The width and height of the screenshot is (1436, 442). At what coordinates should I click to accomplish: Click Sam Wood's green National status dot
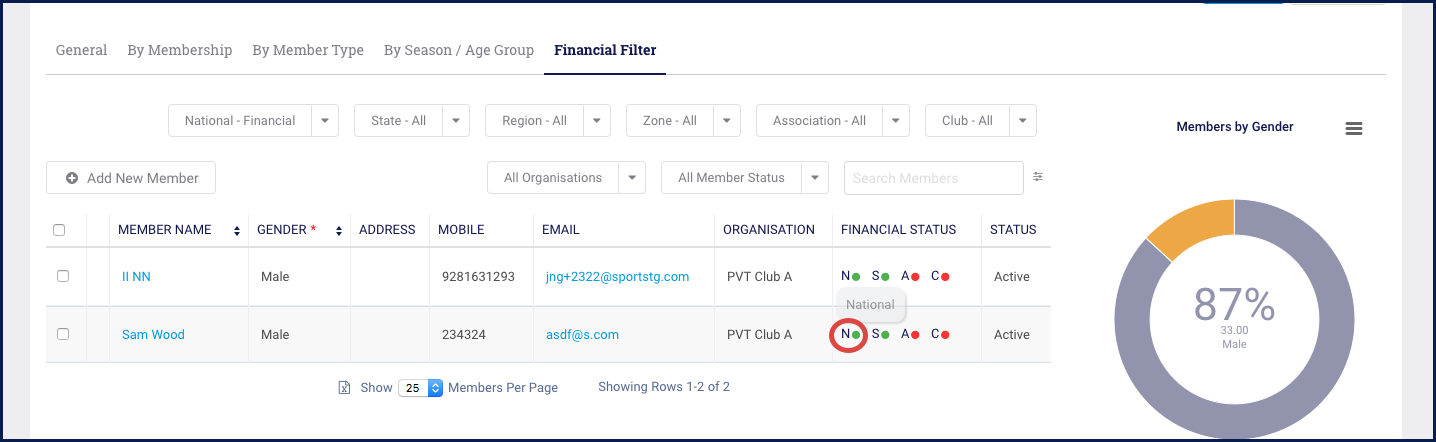click(856, 335)
